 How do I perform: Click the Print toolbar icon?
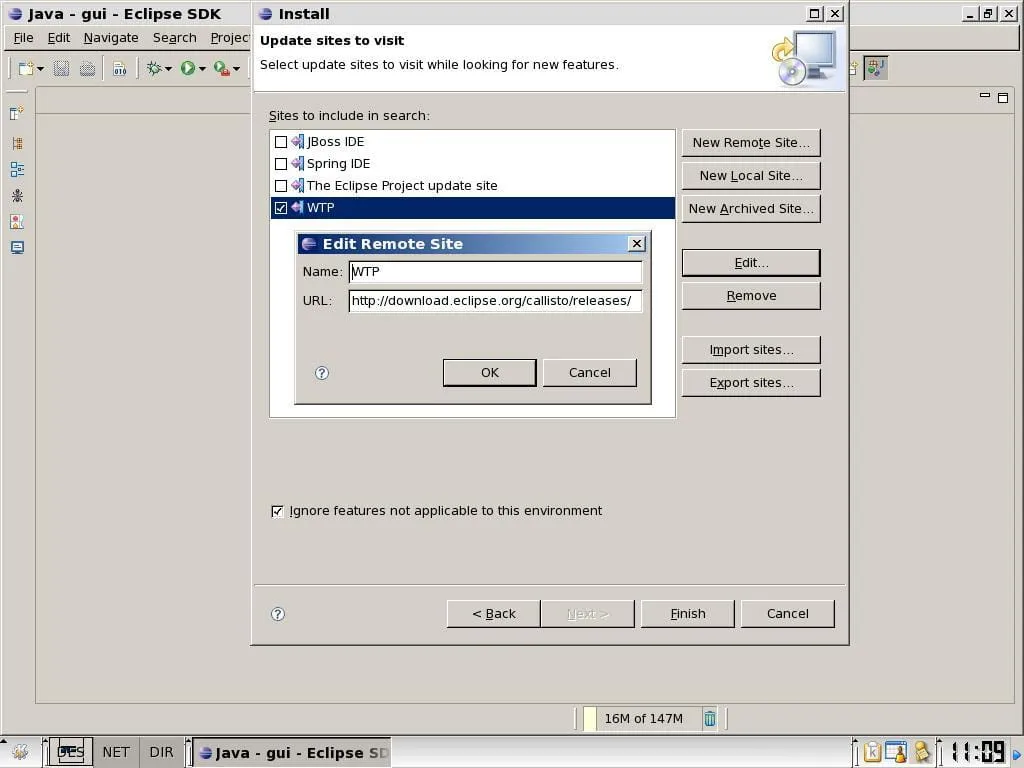pos(88,68)
